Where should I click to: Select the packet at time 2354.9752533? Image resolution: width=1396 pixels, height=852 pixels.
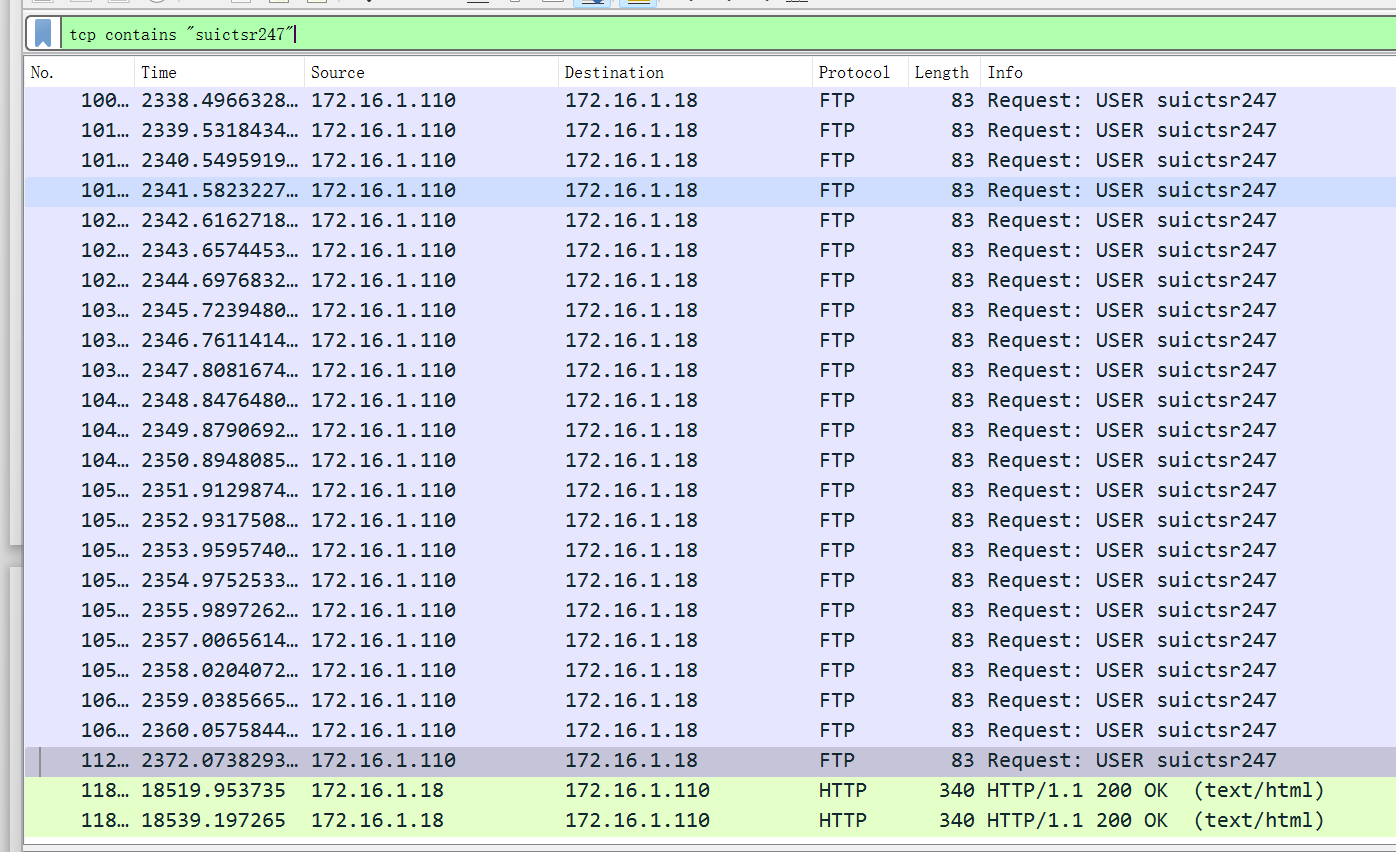pos(710,580)
